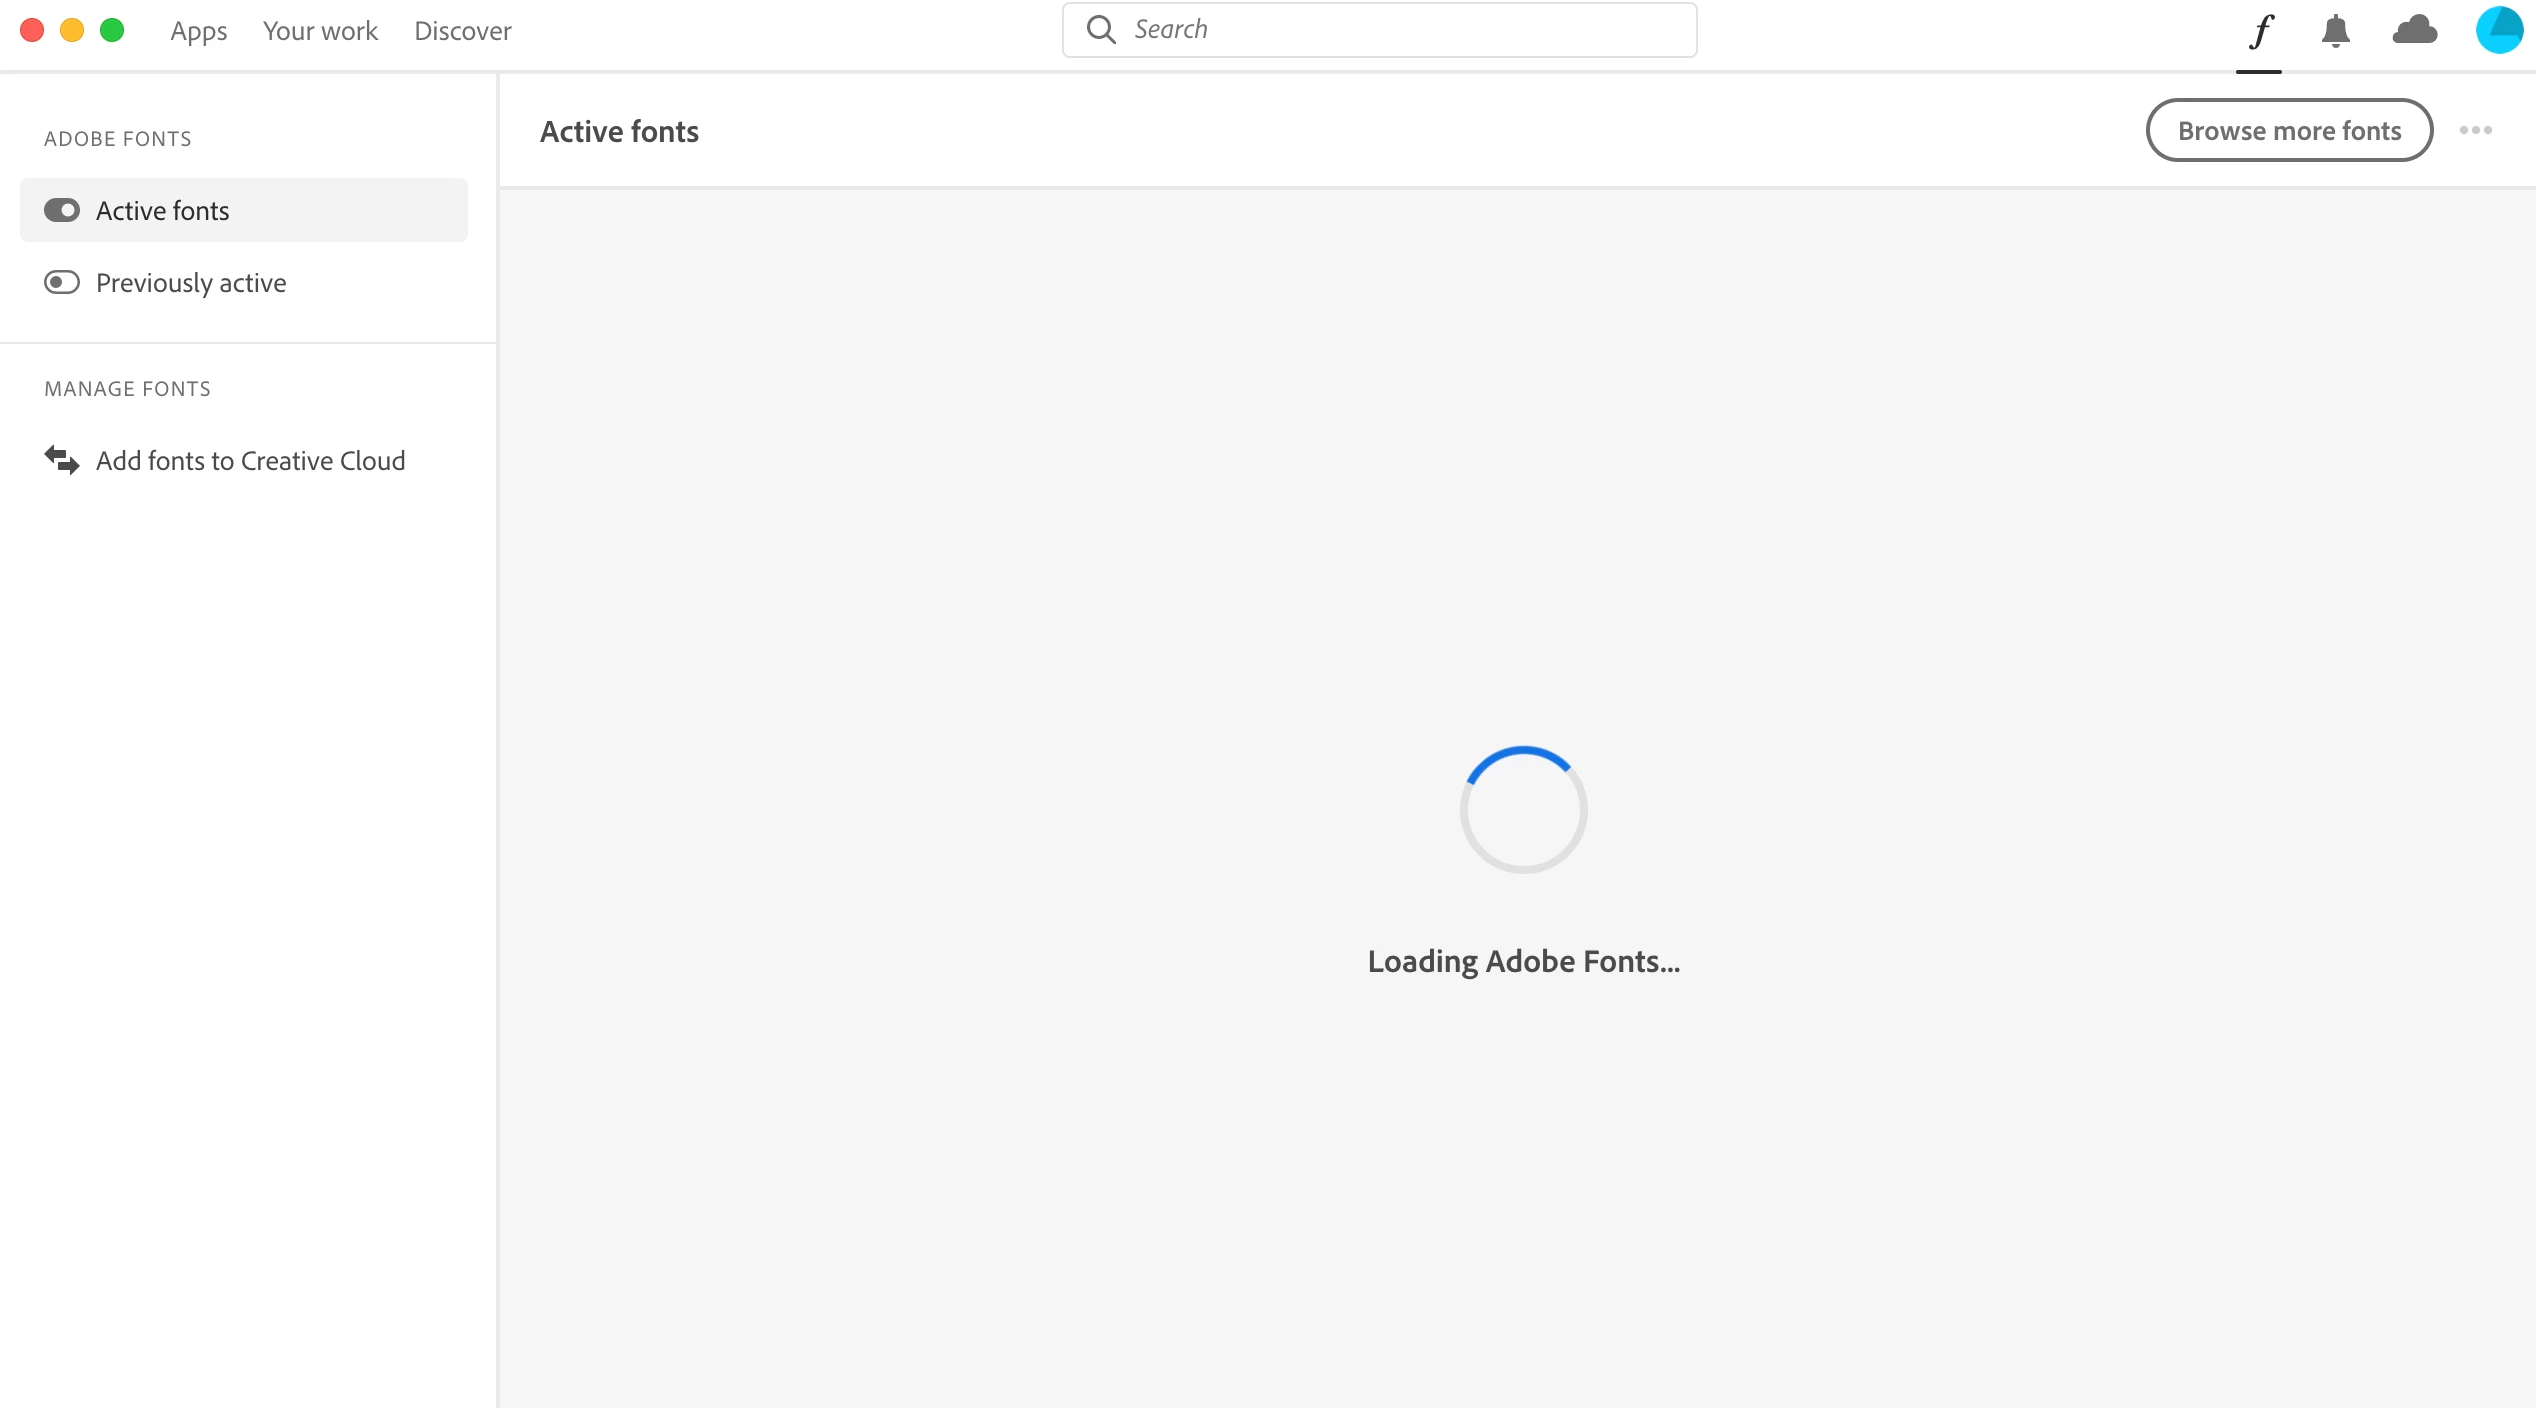This screenshot has height=1408, width=2536.
Task: Select Add fonts to Creative Cloud
Action: click(x=250, y=460)
